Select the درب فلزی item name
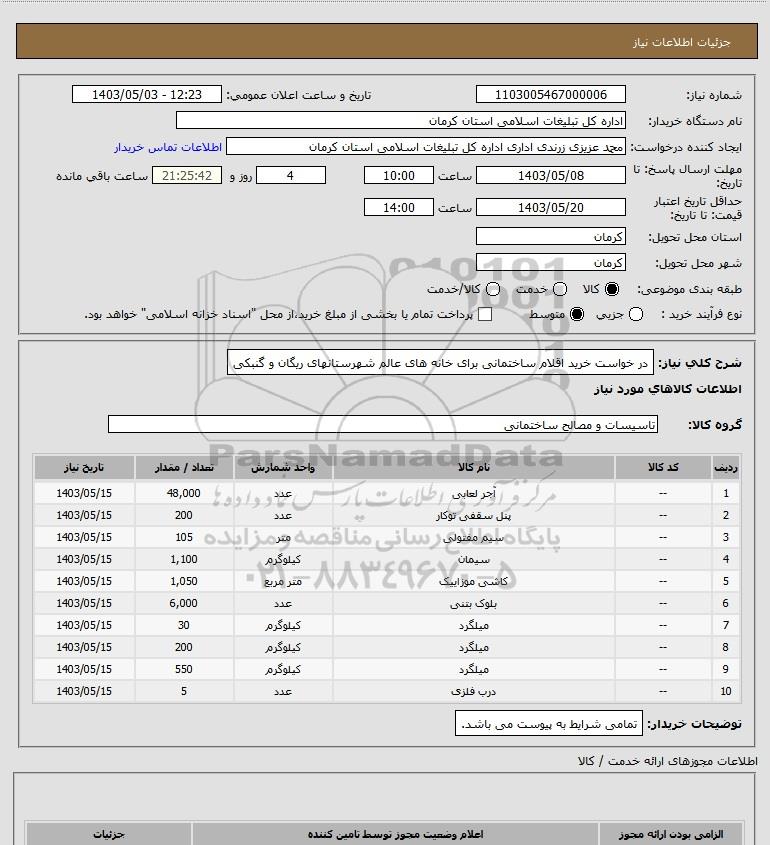Screen dimensions: 770x845 pos(474,691)
